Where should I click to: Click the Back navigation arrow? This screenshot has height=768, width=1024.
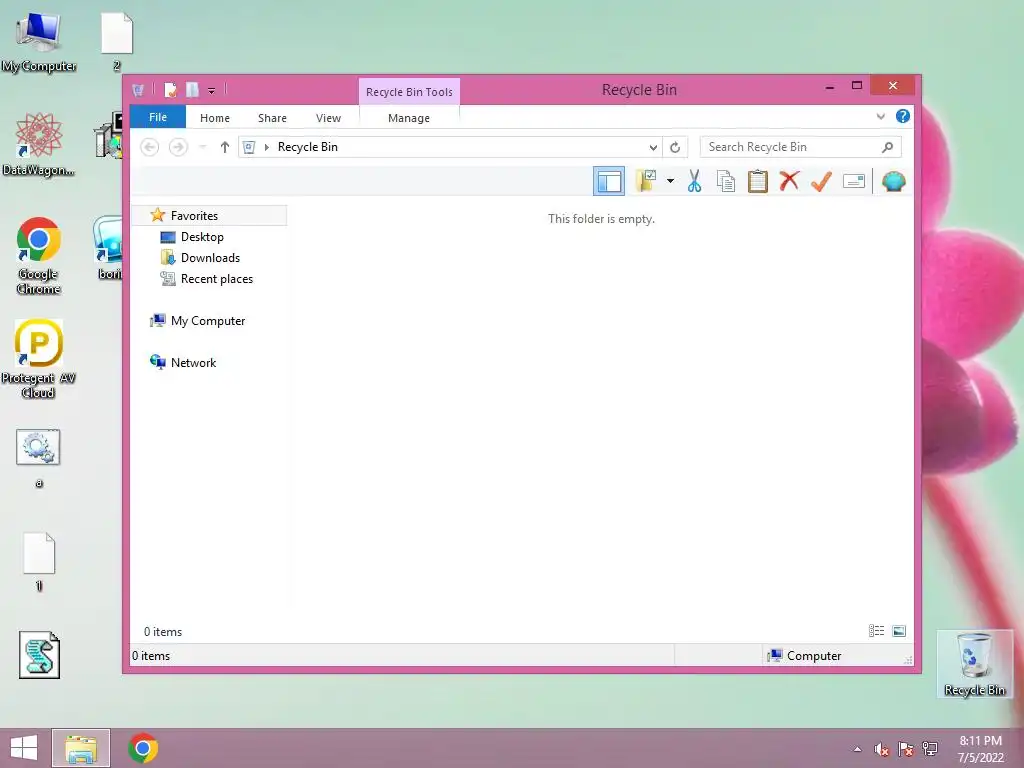point(150,147)
